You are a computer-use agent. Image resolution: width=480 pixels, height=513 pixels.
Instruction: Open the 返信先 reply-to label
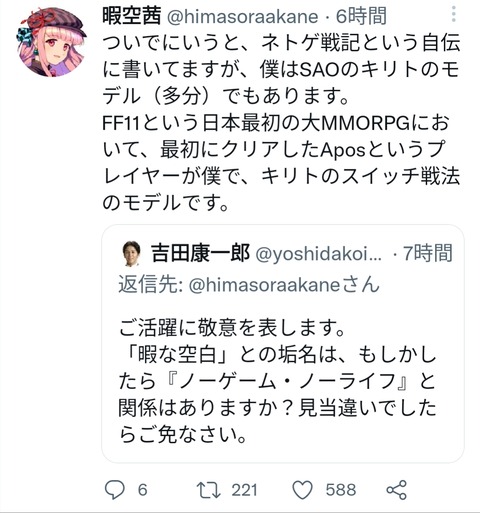tap(150, 285)
